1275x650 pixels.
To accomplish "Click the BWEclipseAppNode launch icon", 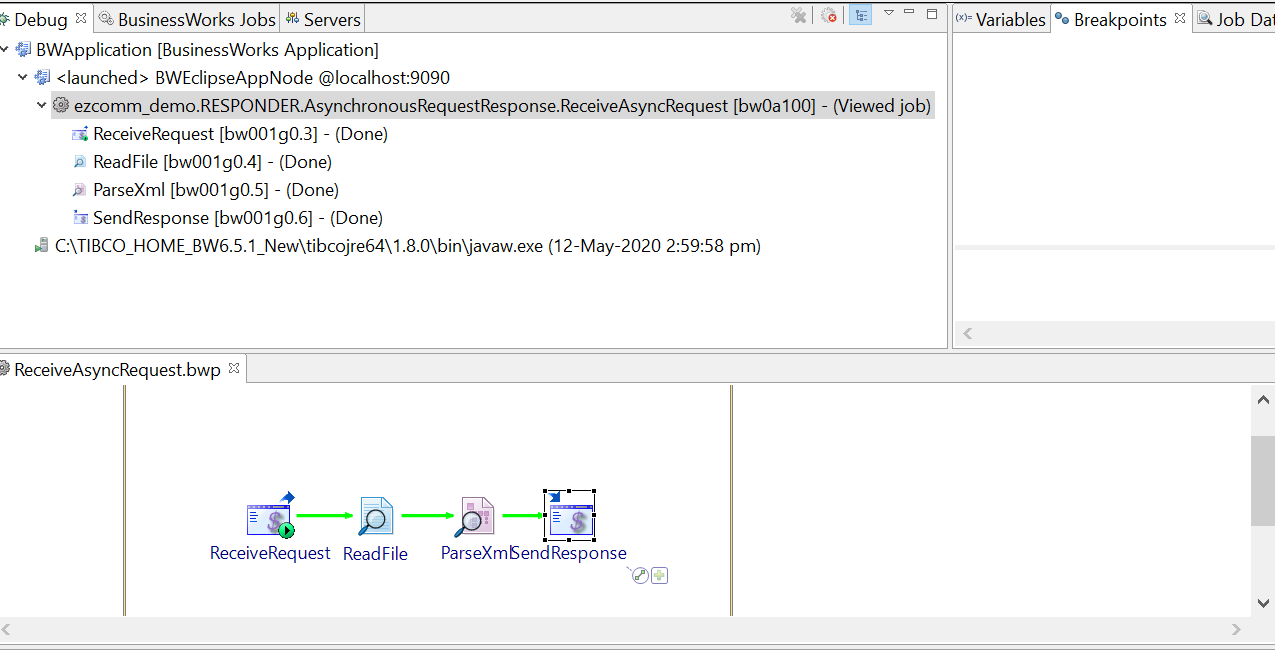I will click(42, 77).
